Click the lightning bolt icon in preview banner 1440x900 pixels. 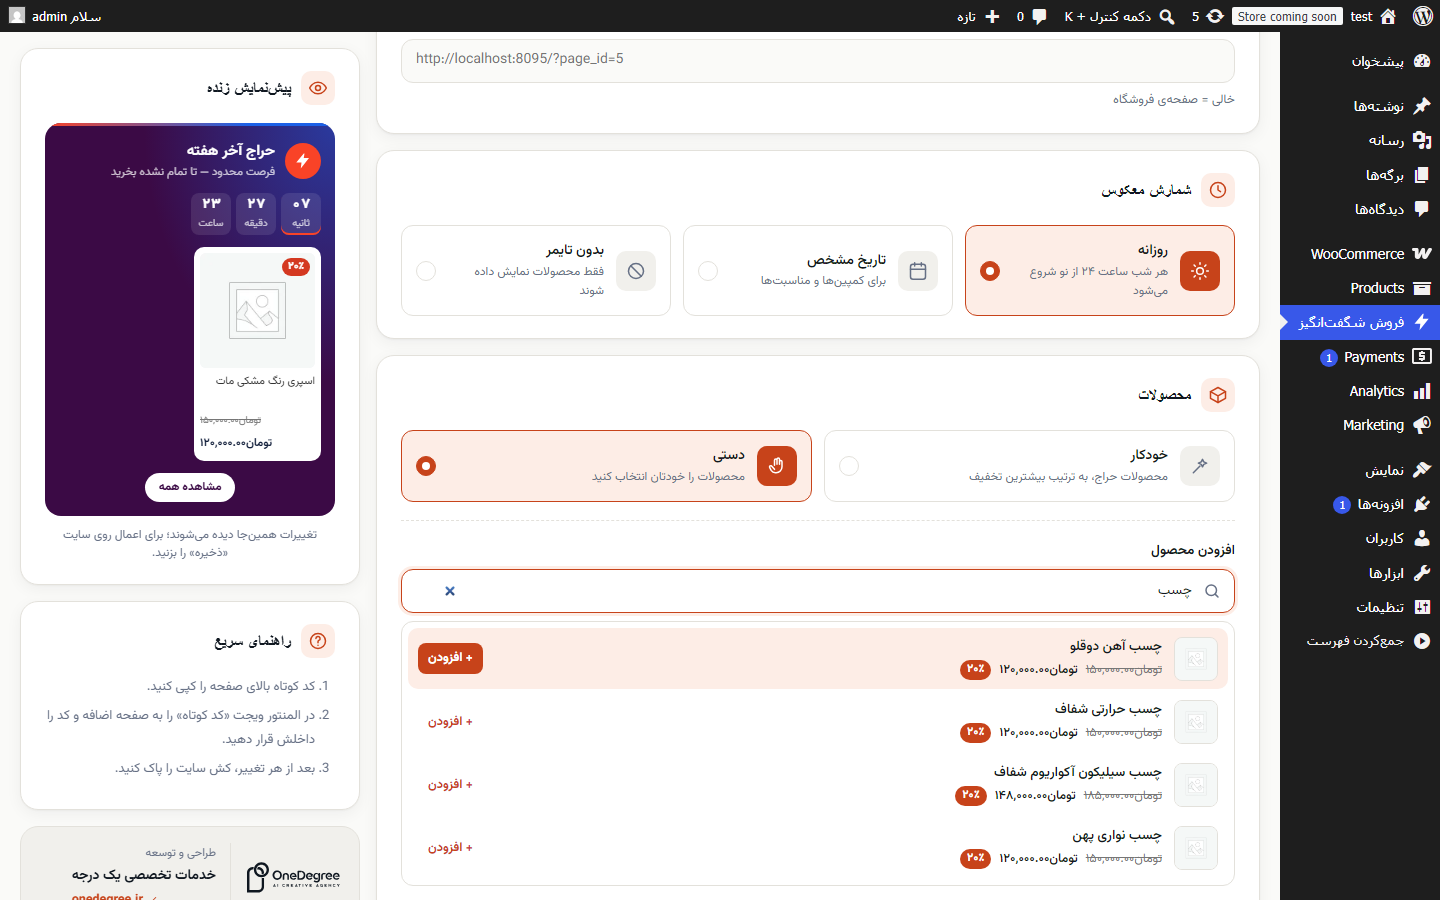pyautogui.click(x=303, y=161)
